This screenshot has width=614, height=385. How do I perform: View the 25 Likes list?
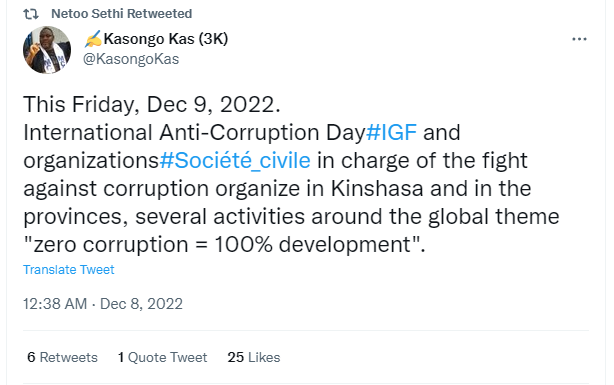pos(254,357)
